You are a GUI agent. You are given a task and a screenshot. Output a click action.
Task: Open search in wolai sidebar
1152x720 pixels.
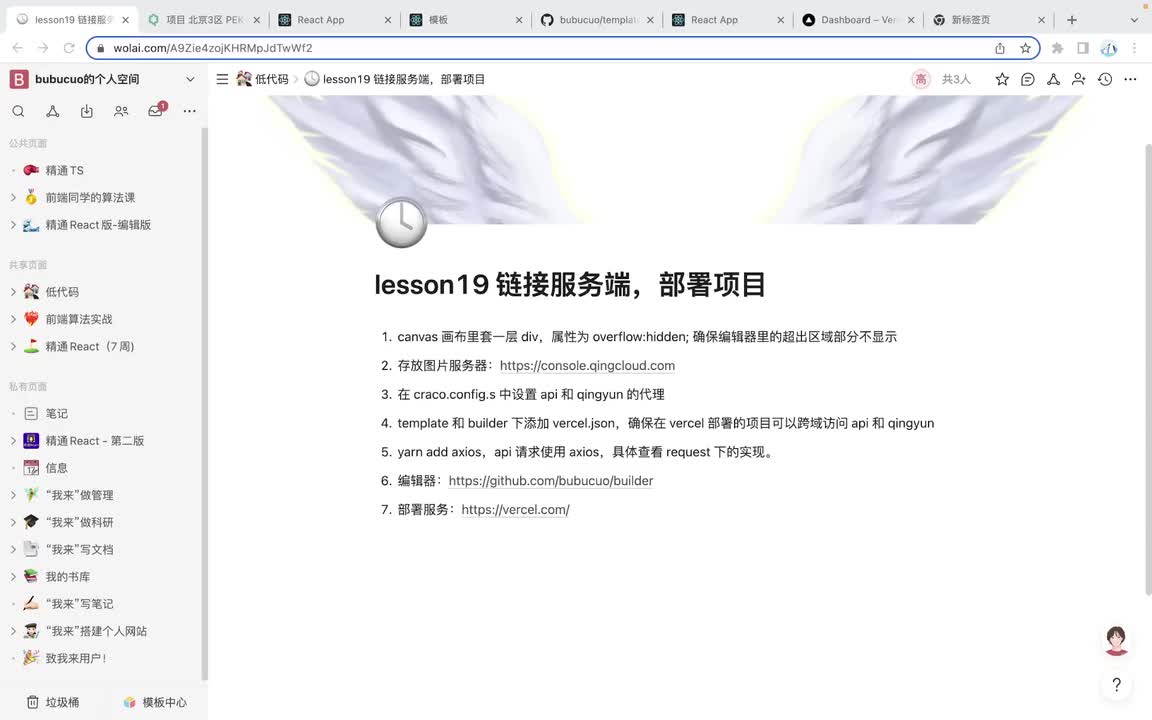click(18, 111)
